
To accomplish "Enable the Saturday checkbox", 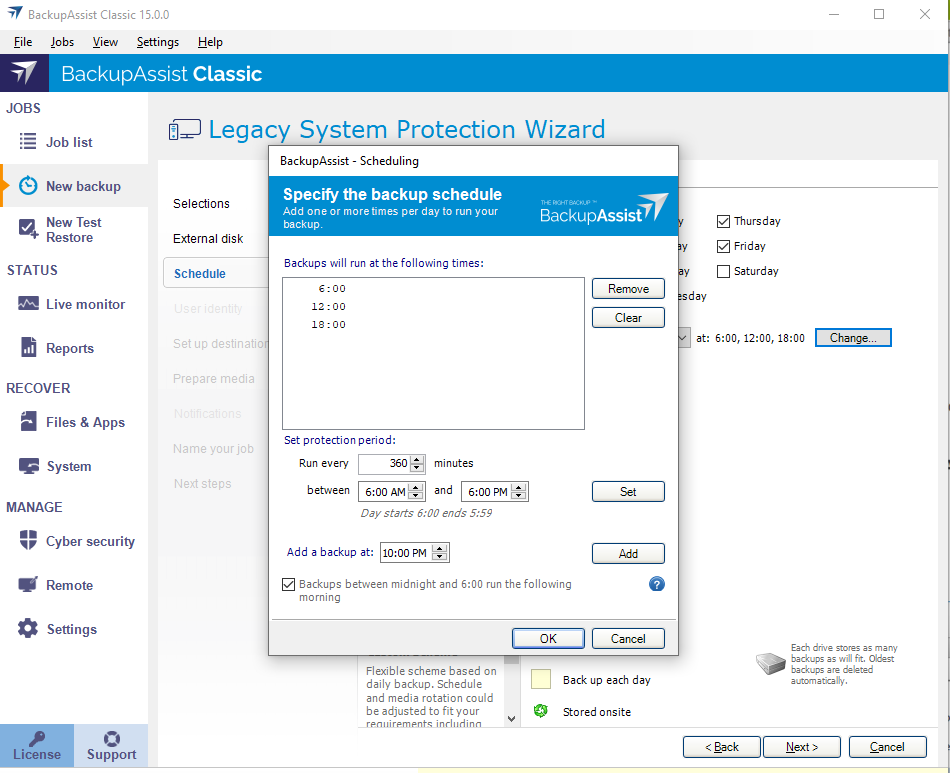I will (x=724, y=271).
